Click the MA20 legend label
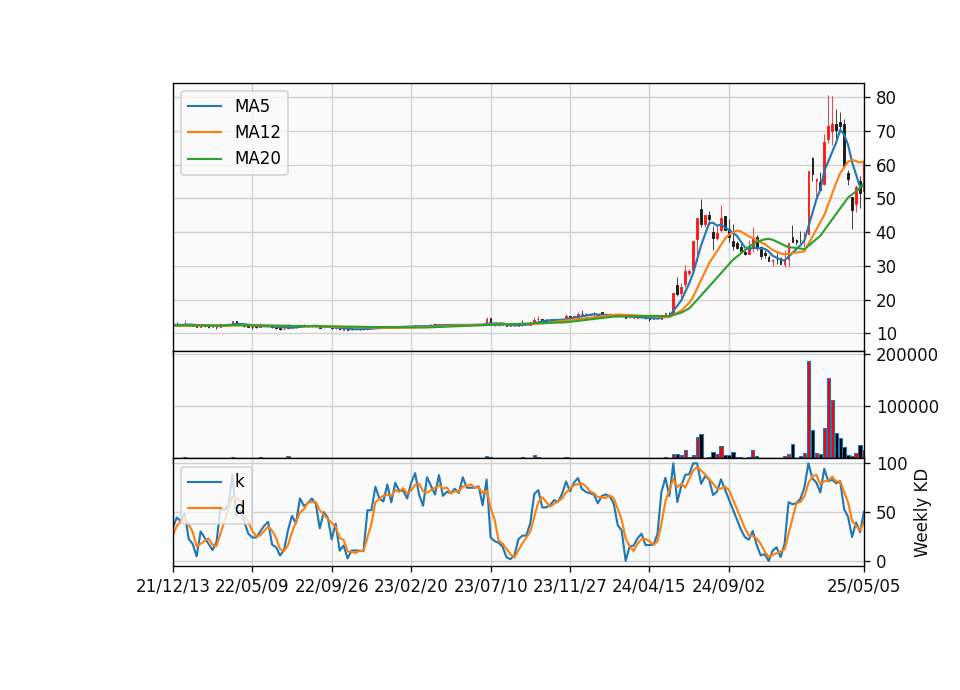 point(257,158)
